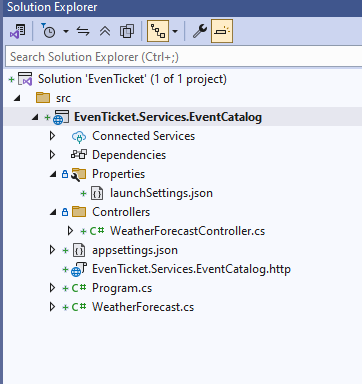Screen dimensions: 362x384
Task: Open the Pending Changes Filter clock icon
Action: click(49, 31)
